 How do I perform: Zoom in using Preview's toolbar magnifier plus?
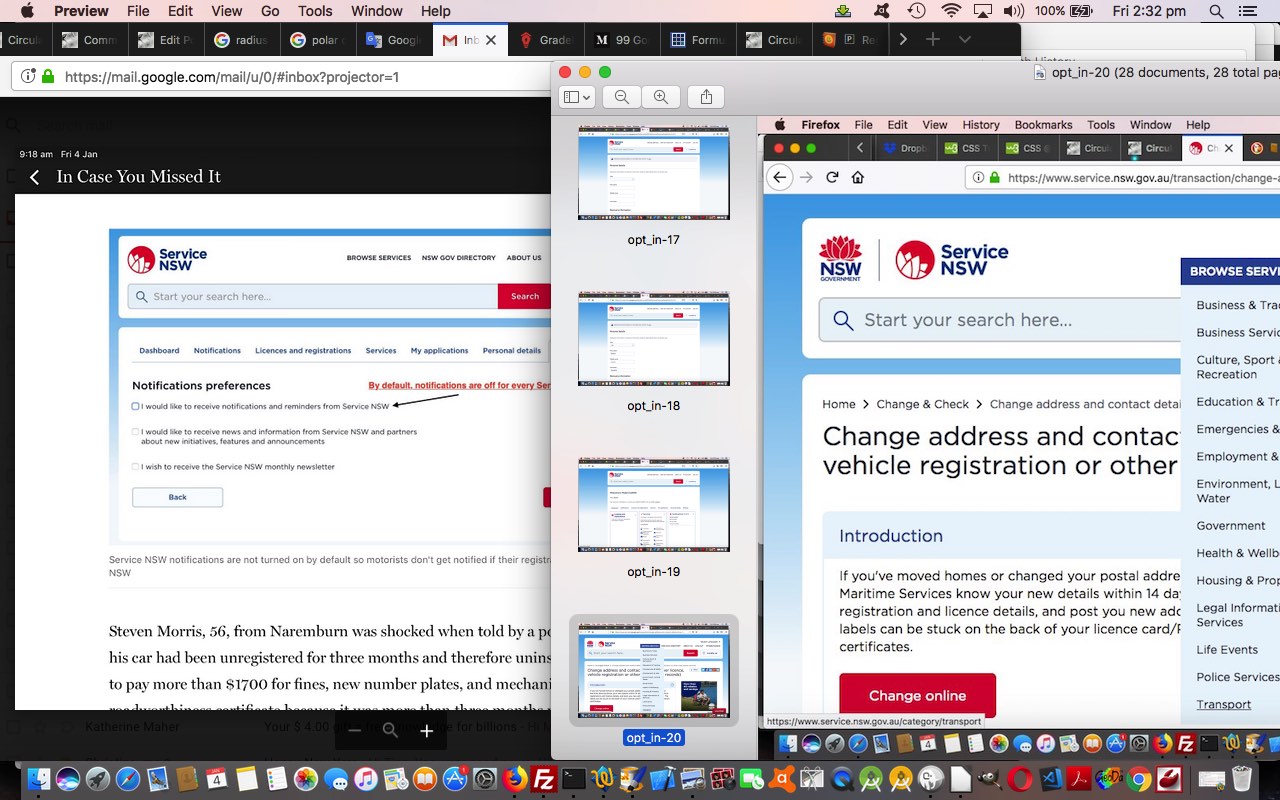pos(661,97)
